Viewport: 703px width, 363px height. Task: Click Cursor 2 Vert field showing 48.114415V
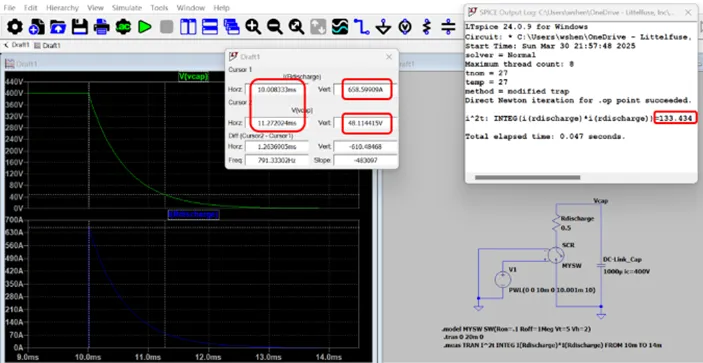[x=366, y=123]
